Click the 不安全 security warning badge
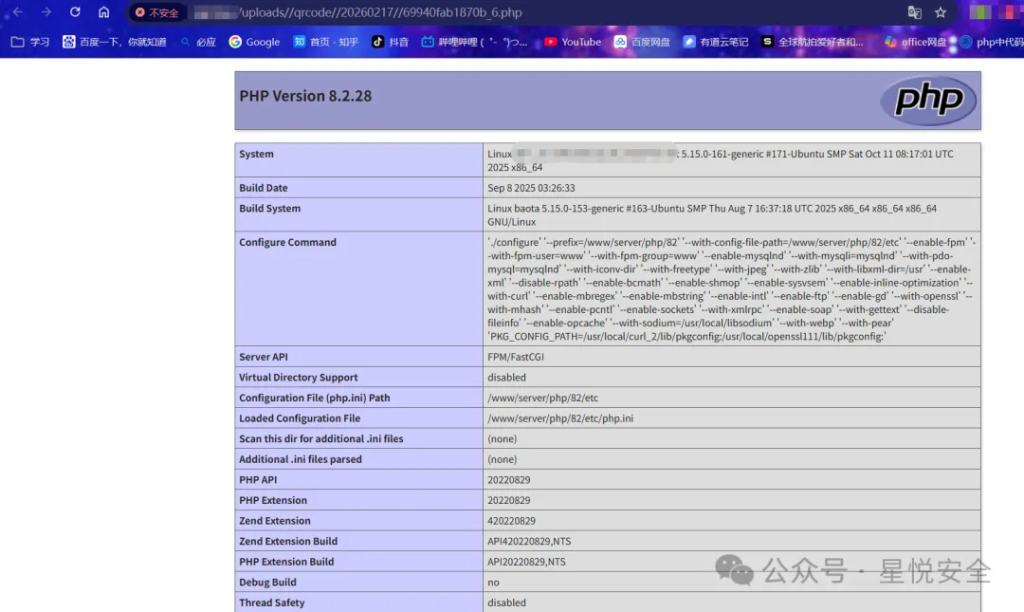The width and height of the screenshot is (1024, 612). tap(157, 13)
